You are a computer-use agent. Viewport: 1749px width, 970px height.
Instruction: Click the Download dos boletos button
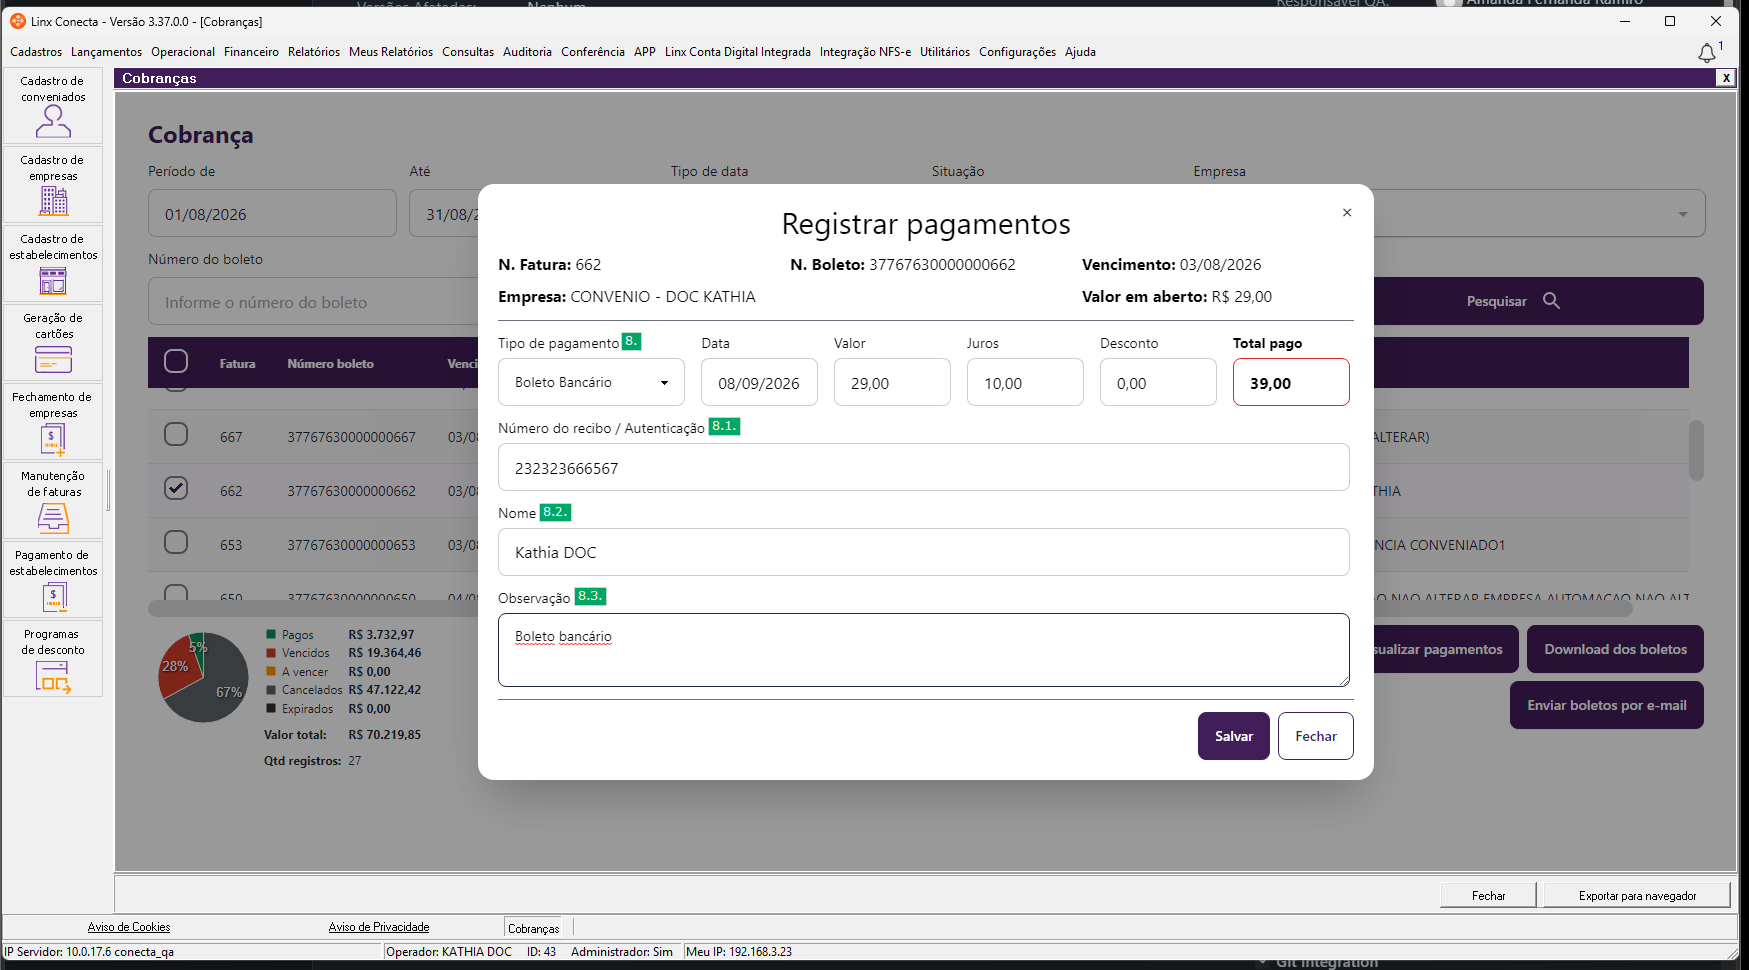(1615, 649)
